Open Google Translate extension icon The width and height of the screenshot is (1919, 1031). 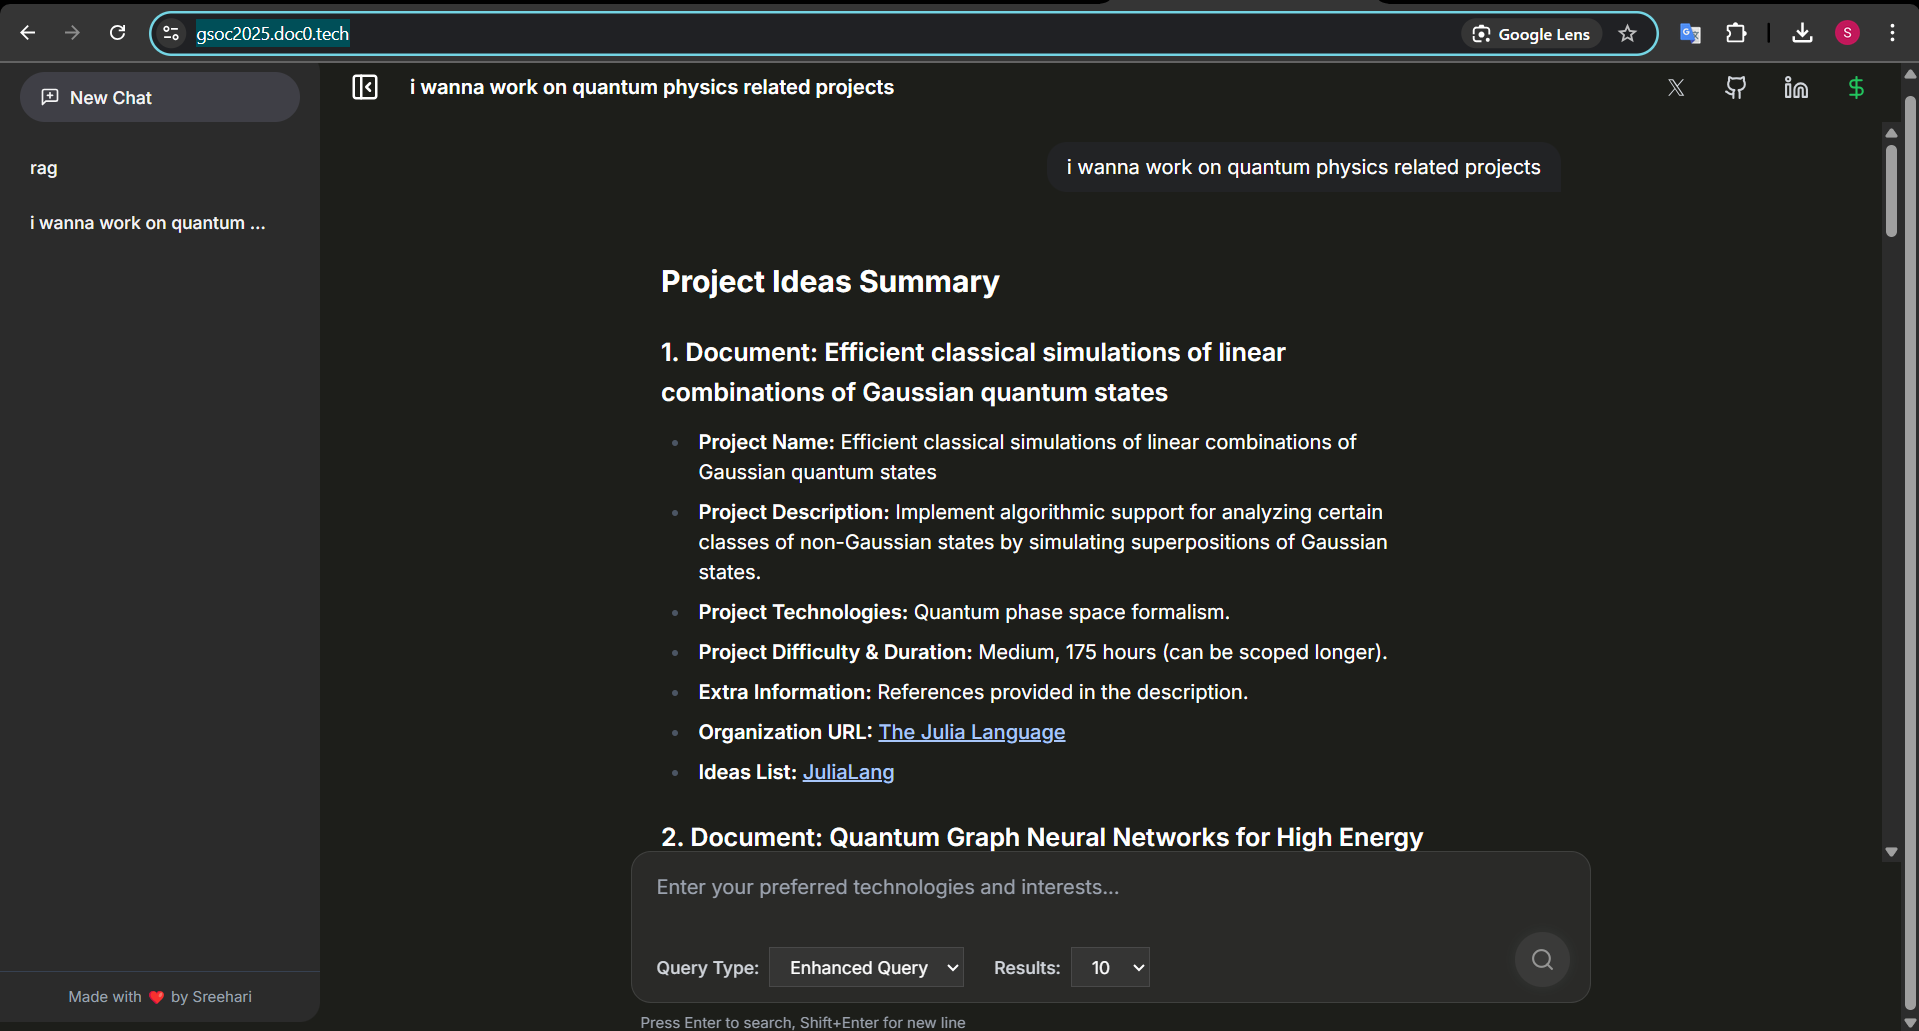coord(1690,33)
